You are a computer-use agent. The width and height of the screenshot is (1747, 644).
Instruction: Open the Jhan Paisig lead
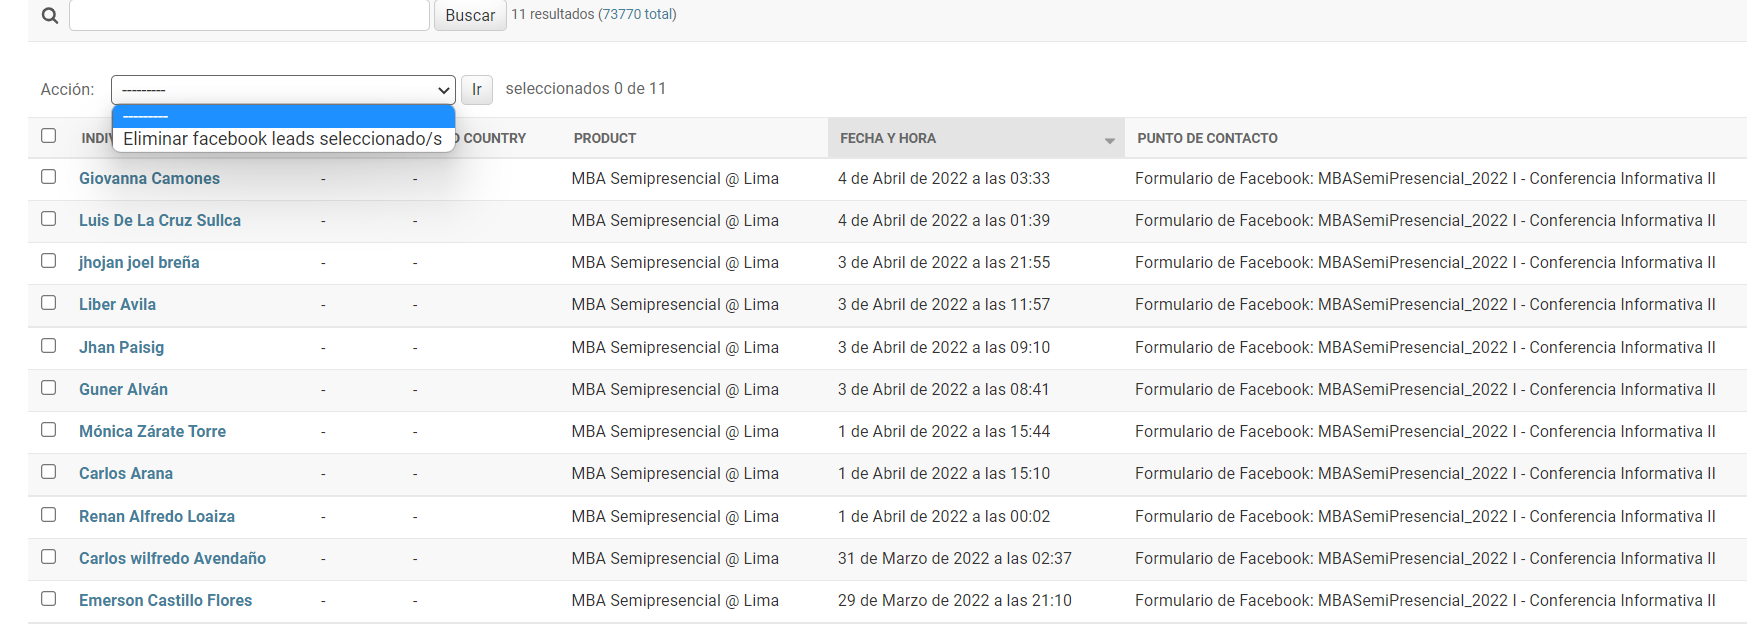coord(121,347)
